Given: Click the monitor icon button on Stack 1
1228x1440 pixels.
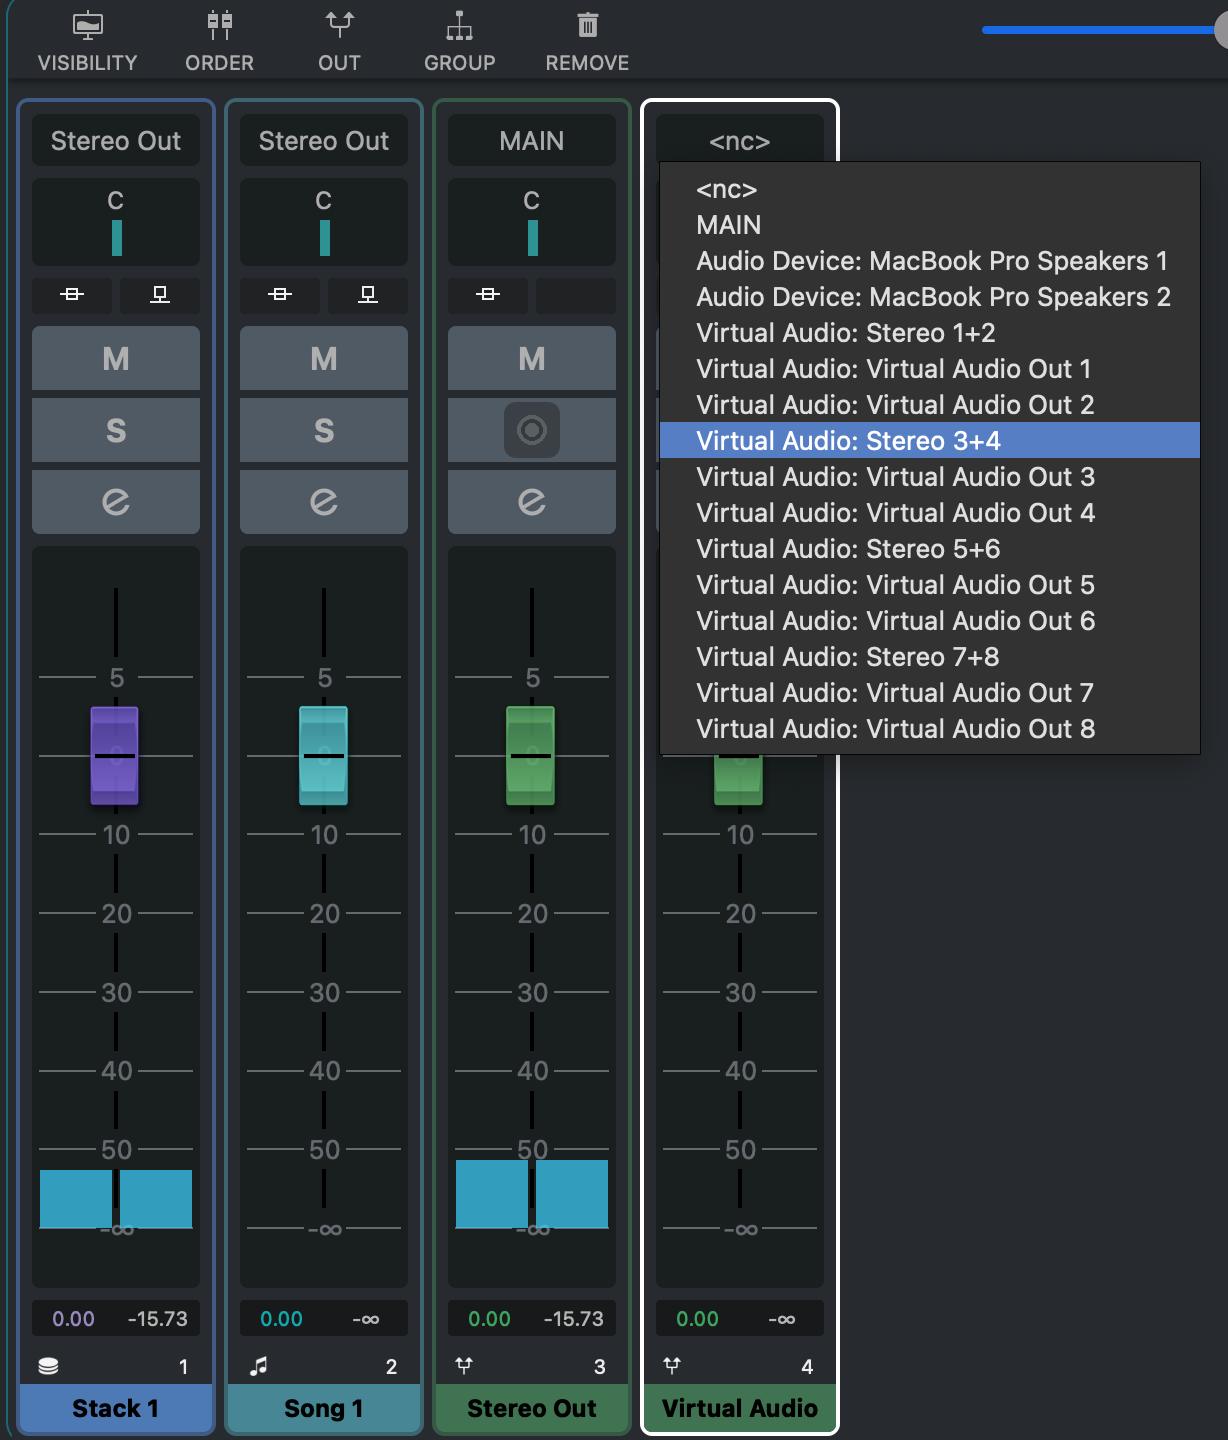Looking at the screenshot, I should pos(159,295).
